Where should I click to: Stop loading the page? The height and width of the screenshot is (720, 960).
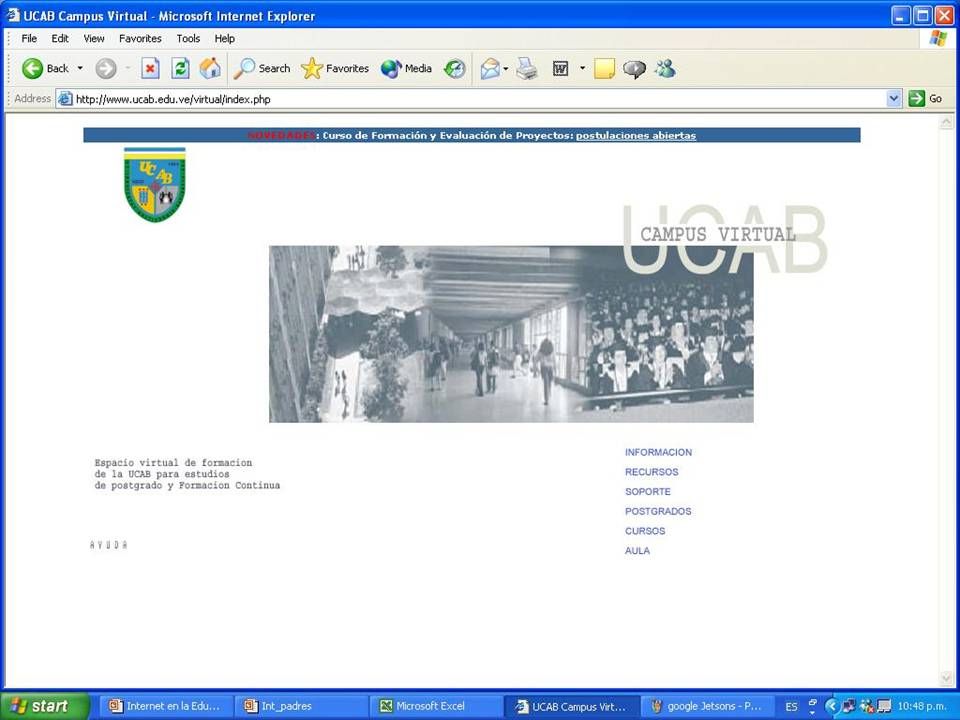[x=150, y=69]
